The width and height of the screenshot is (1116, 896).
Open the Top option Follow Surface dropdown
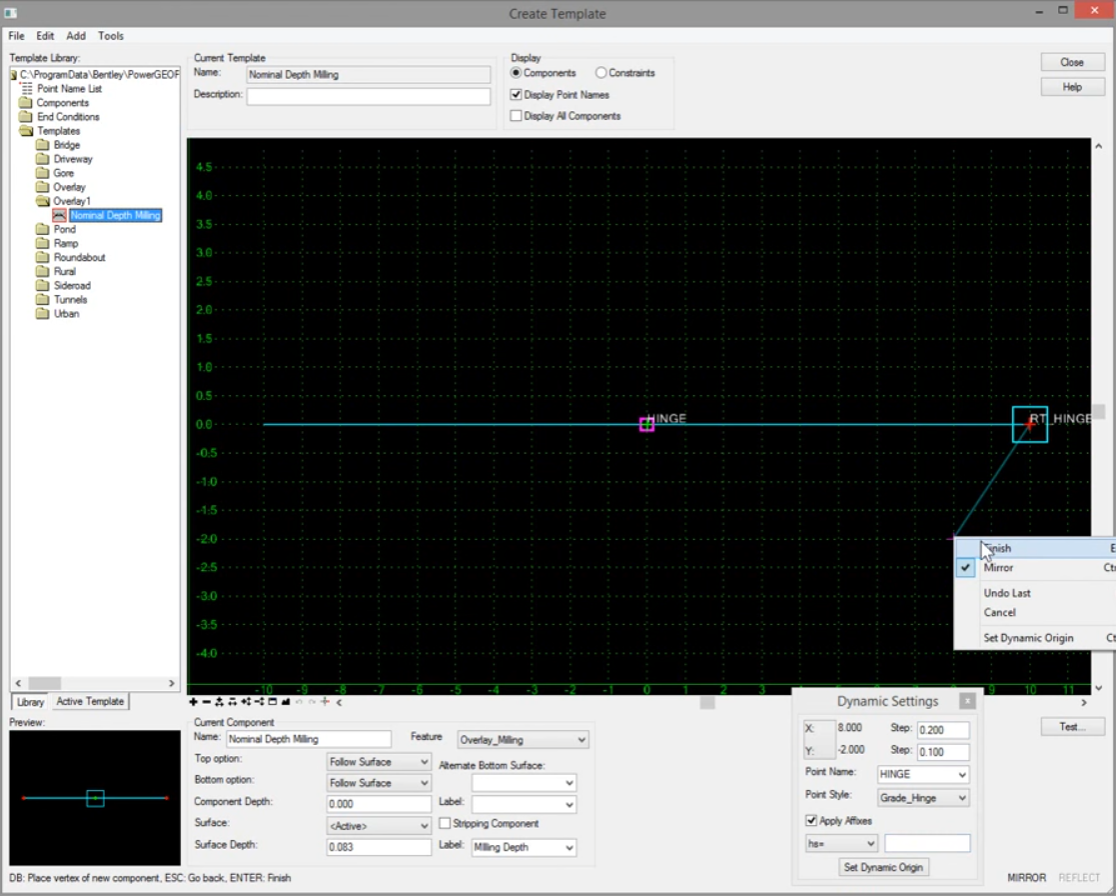coord(425,761)
